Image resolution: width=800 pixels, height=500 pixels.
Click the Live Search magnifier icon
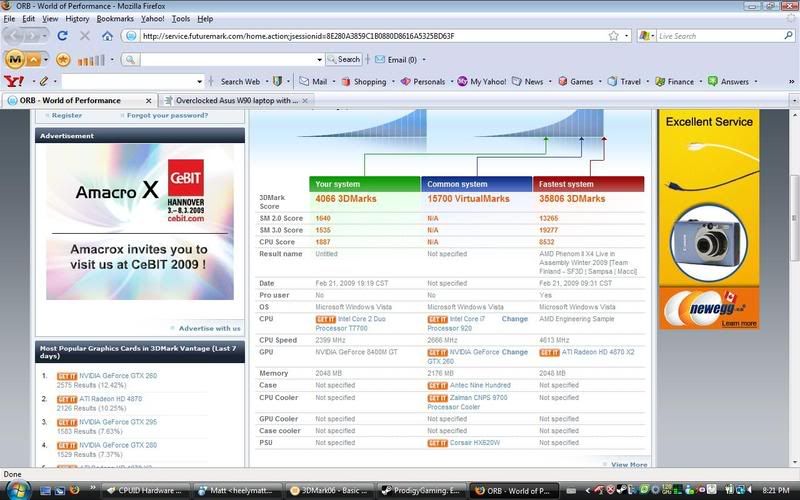point(788,36)
